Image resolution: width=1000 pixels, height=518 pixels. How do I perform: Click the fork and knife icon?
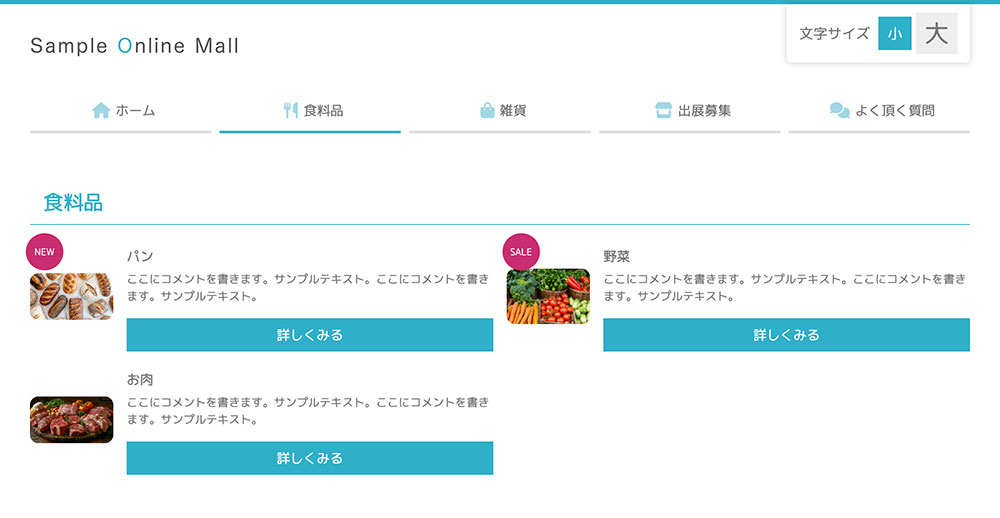click(x=291, y=110)
